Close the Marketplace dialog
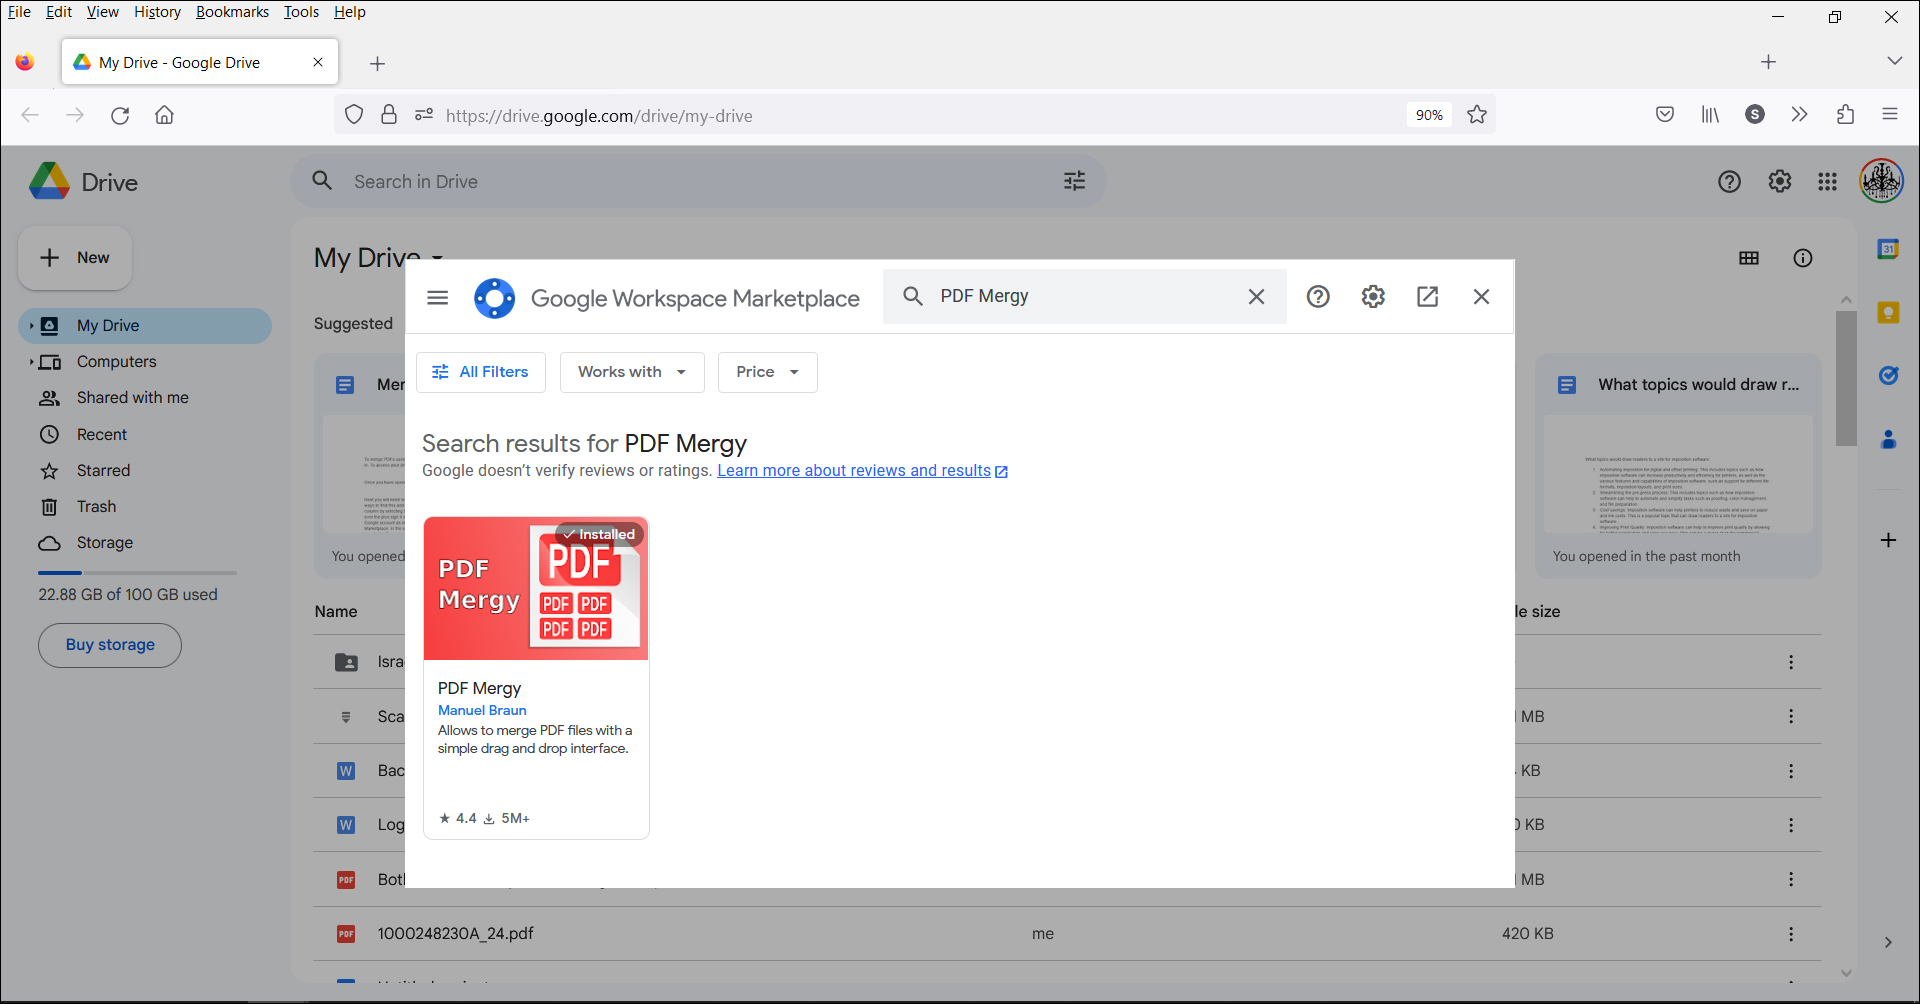Viewport: 1920px width, 1004px height. (x=1481, y=296)
